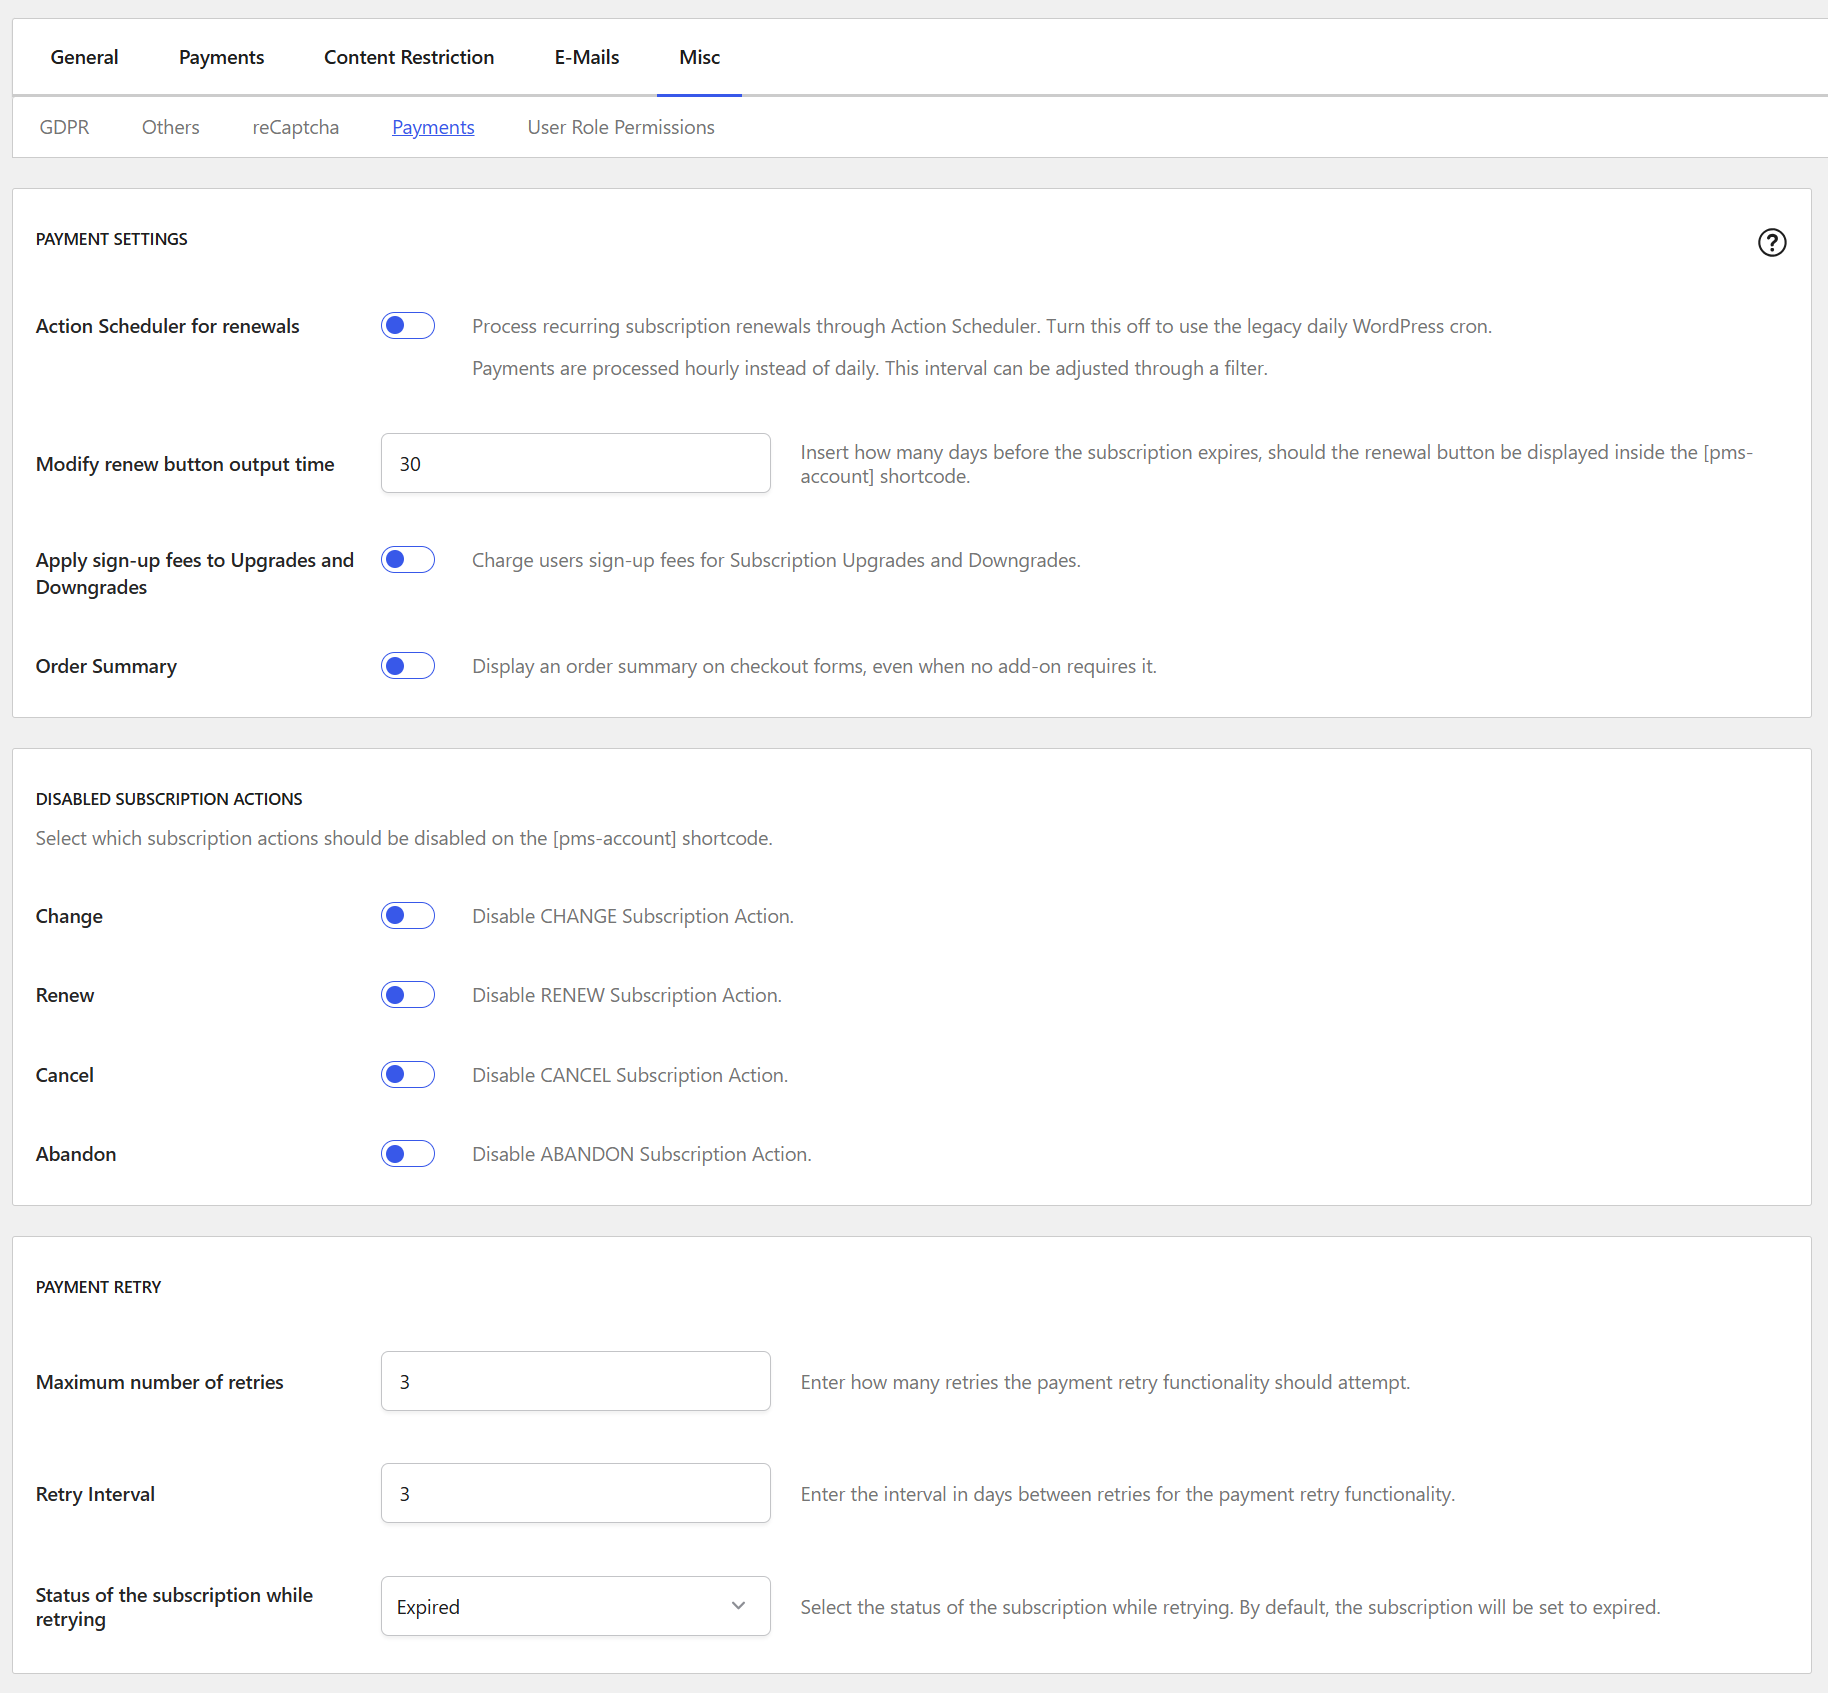The height and width of the screenshot is (1693, 1828).
Task: Click the Modify renew button output time field
Action: click(576, 463)
